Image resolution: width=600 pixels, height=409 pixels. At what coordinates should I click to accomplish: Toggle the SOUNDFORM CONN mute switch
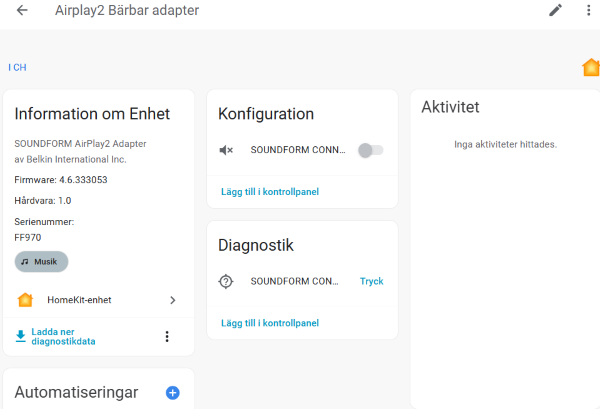coord(371,150)
